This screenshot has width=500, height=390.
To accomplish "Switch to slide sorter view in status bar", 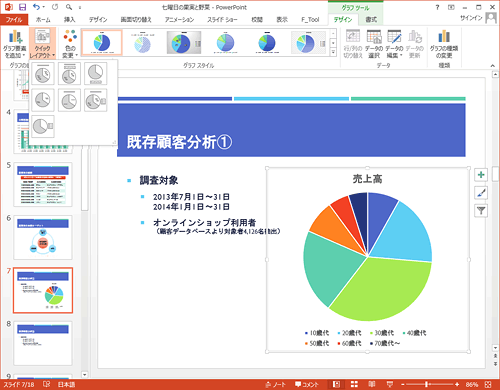I will point(354,384).
